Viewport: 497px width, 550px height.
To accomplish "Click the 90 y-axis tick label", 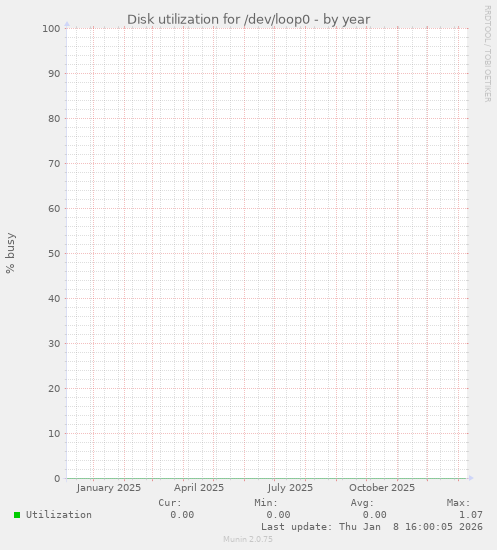I will pyautogui.click(x=54, y=74).
